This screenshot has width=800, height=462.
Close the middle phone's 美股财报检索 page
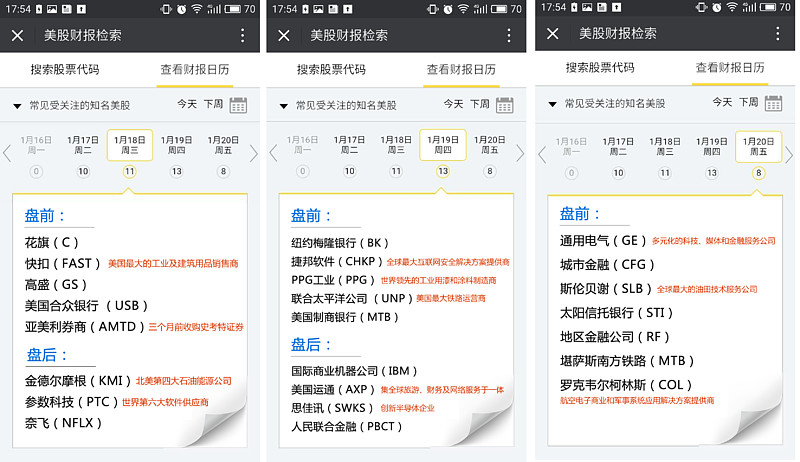[x=284, y=35]
